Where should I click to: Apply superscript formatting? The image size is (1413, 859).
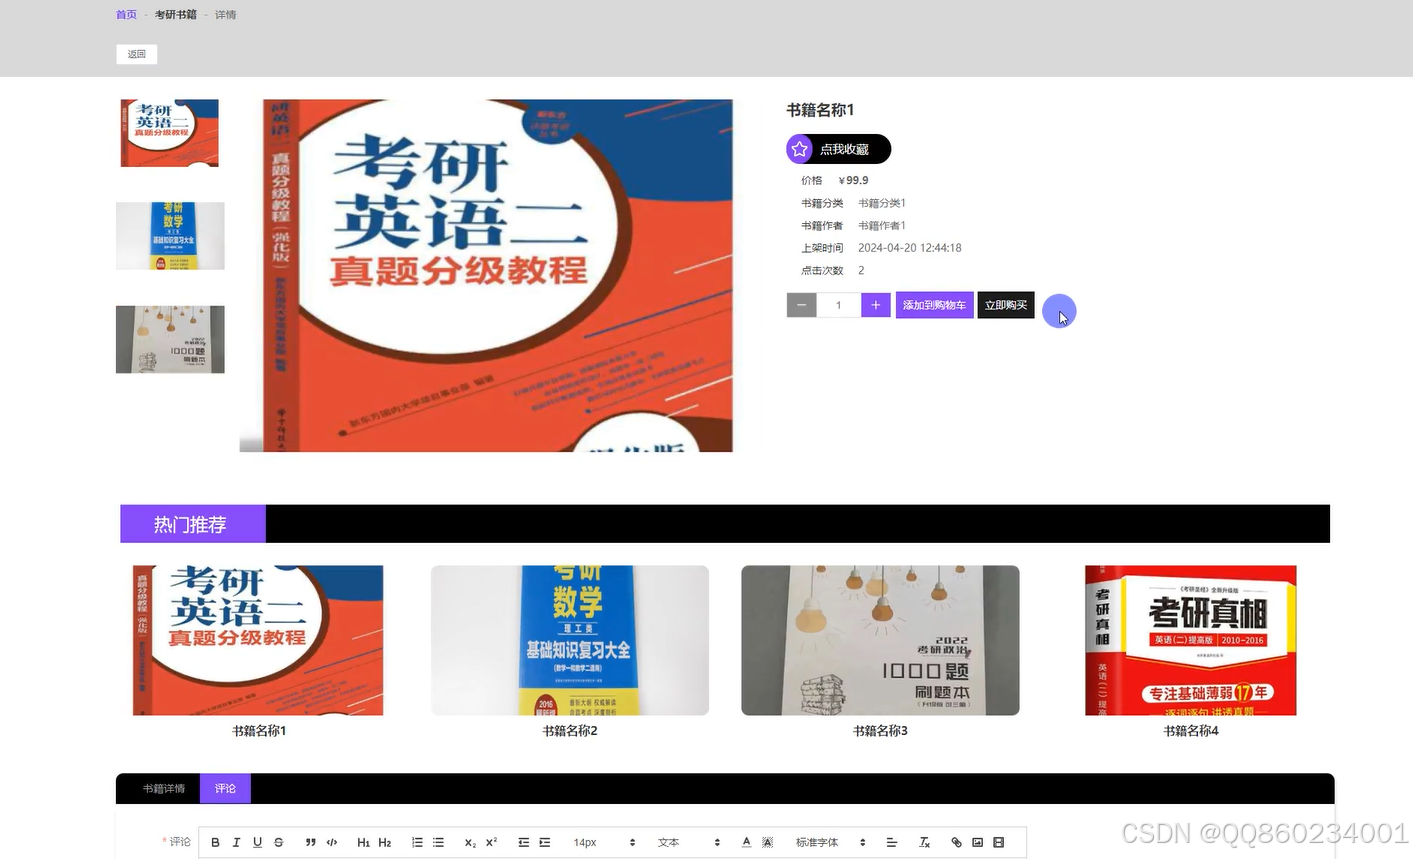[x=491, y=842]
